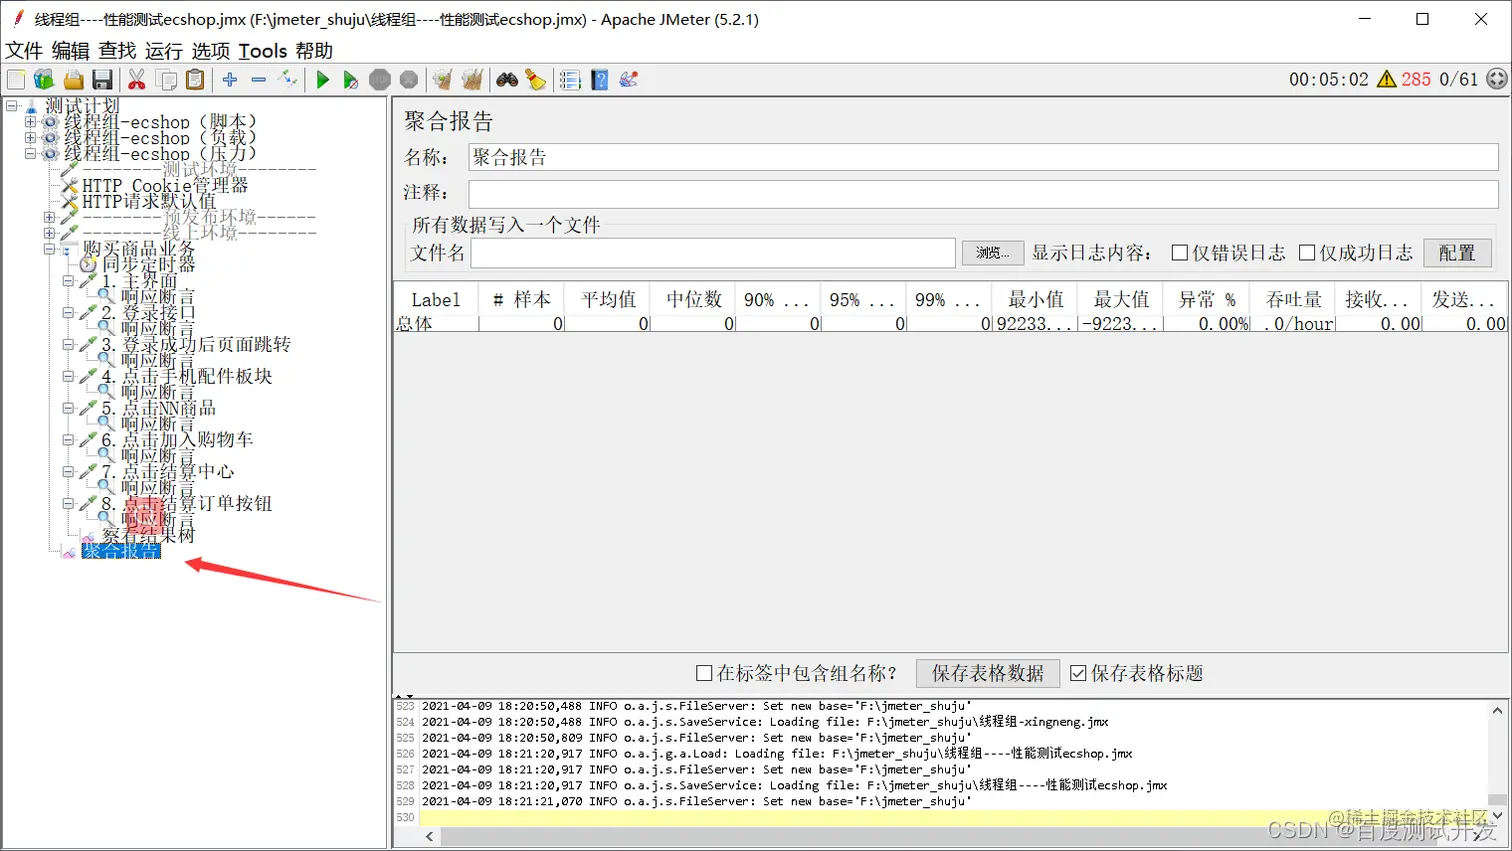Image resolution: width=1512 pixels, height=851 pixels.
Task: Open the Function Helper list icon
Action: 570,80
